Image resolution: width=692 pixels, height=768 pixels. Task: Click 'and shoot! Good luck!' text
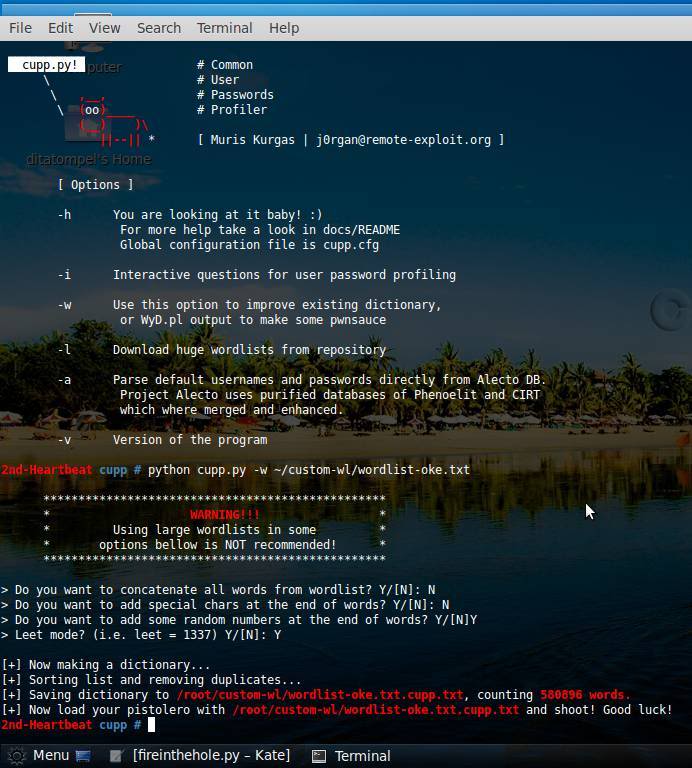point(599,710)
